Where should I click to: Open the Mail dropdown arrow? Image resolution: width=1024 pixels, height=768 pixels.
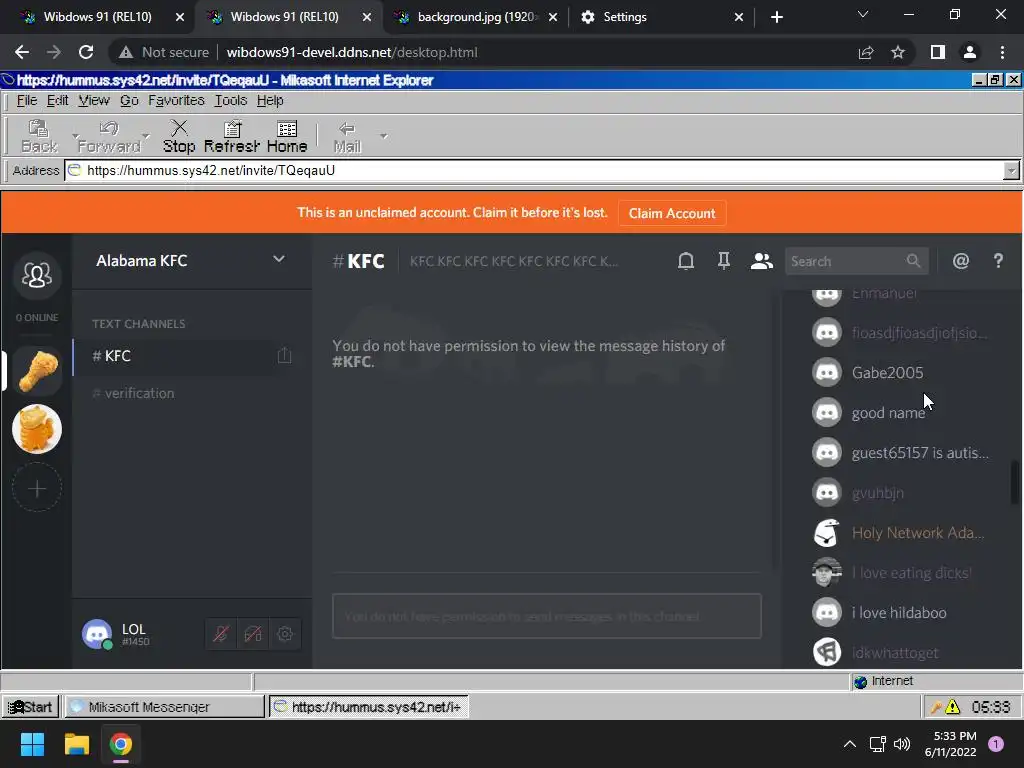(x=383, y=136)
